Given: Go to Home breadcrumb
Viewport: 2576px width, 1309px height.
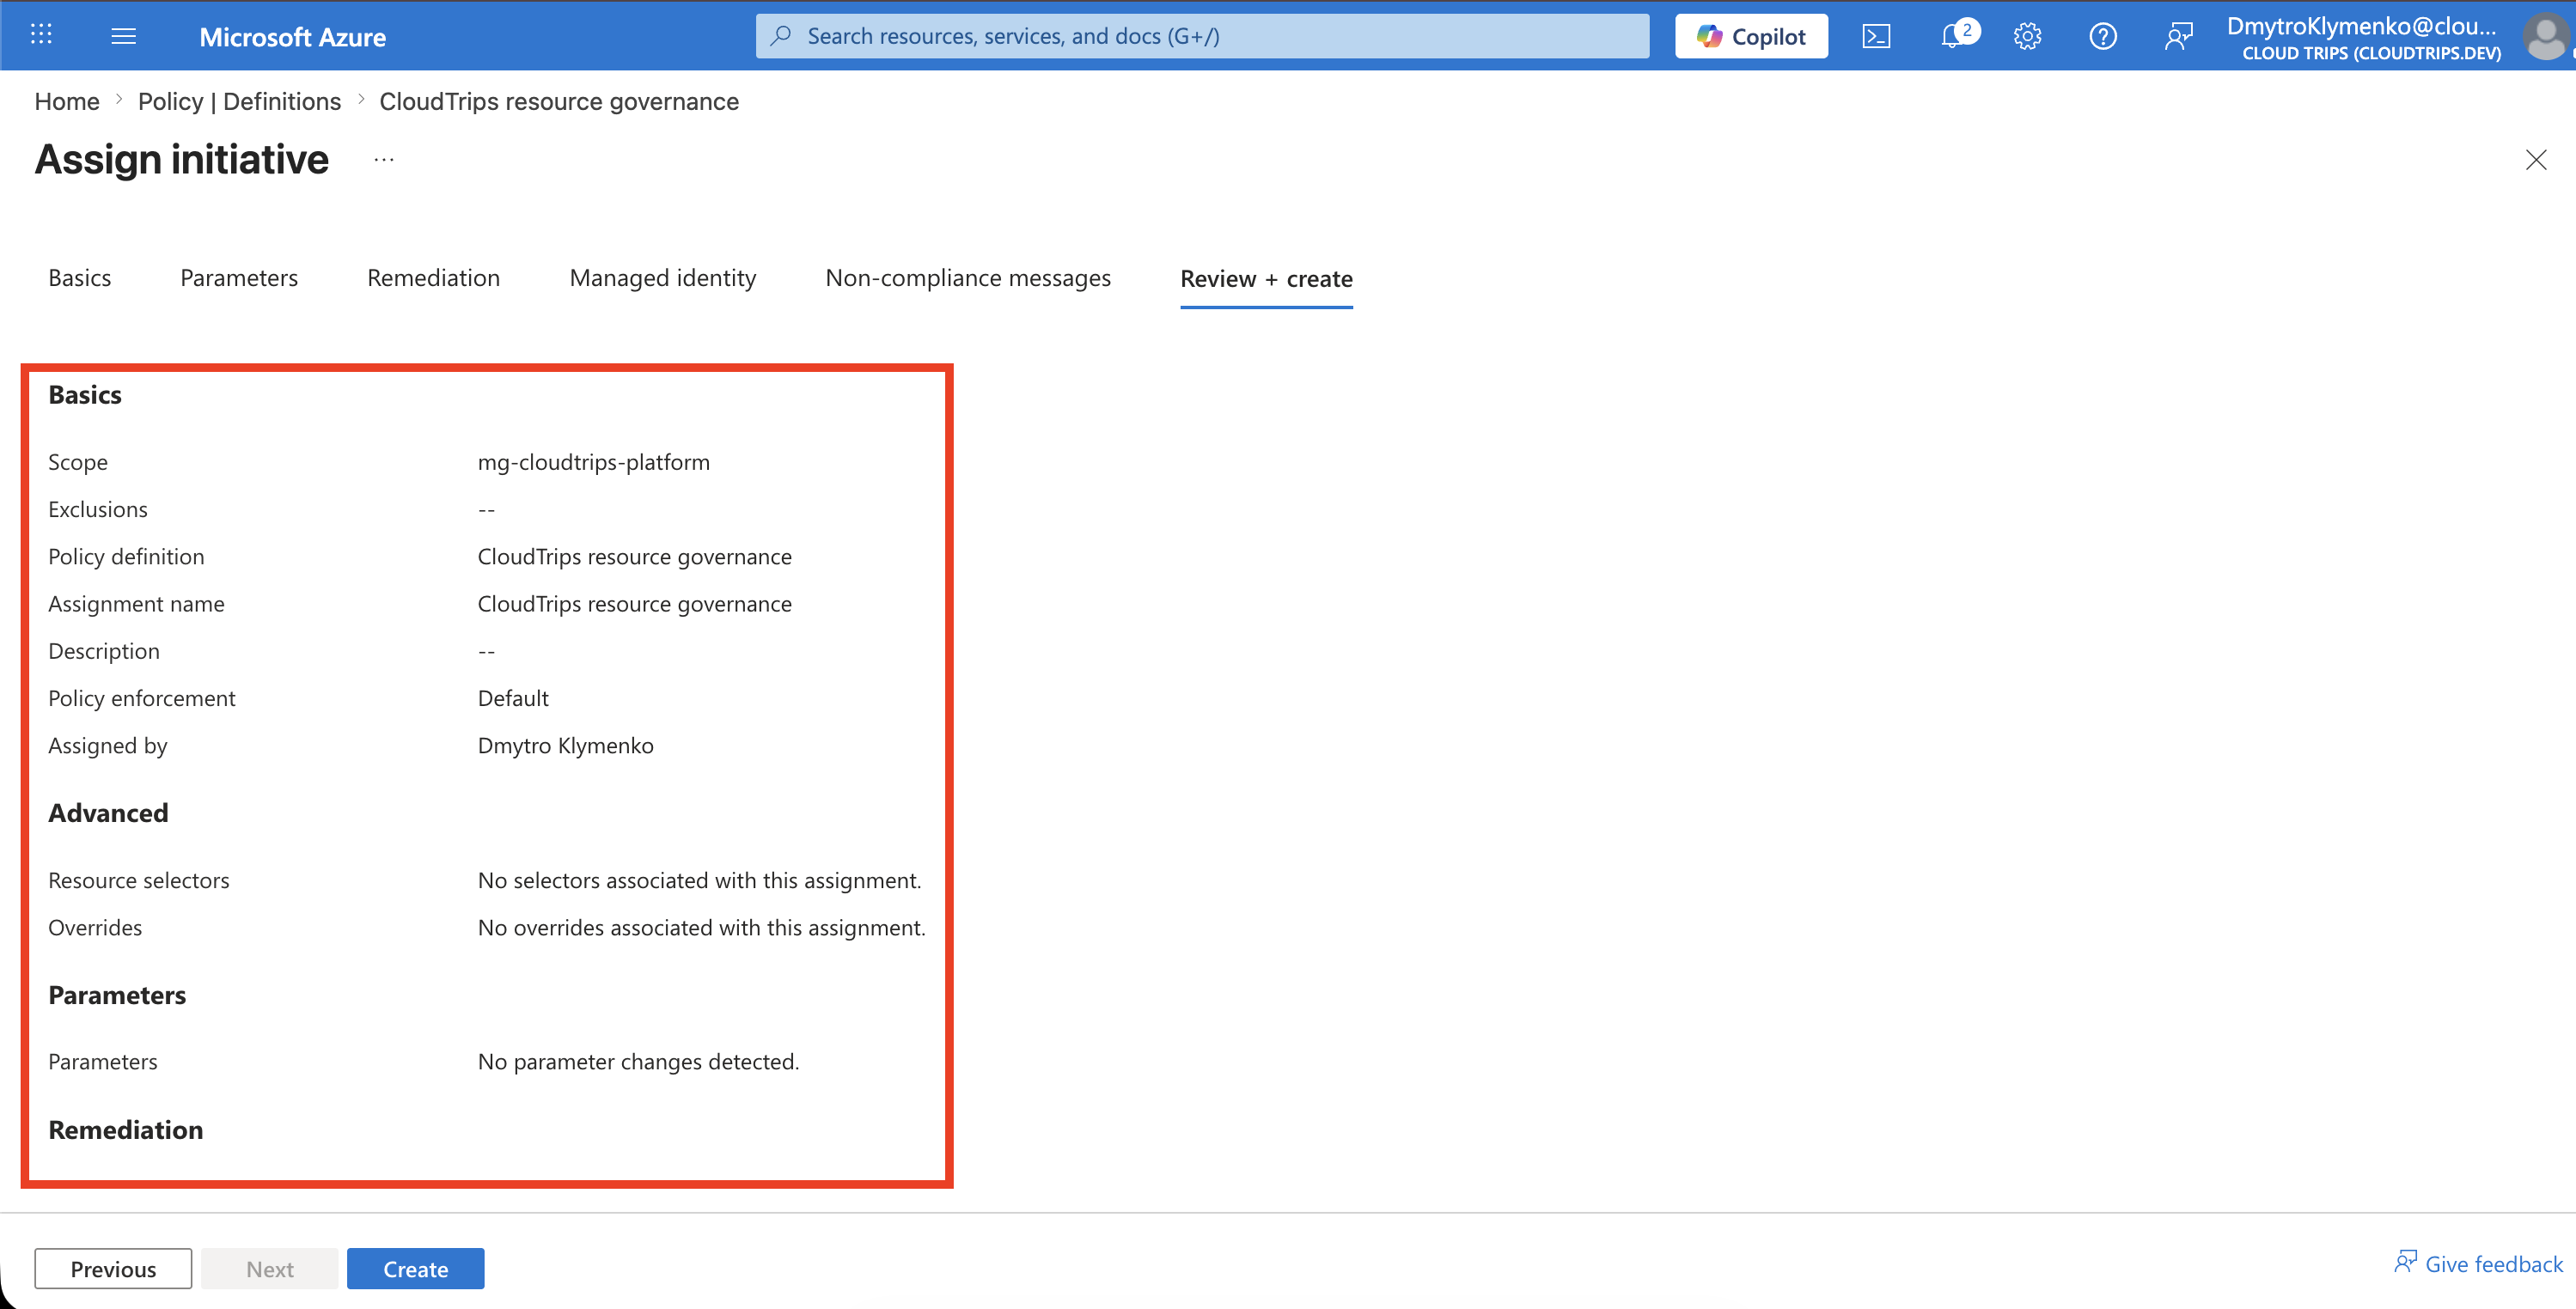Looking at the screenshot, I should click(67, 101).
